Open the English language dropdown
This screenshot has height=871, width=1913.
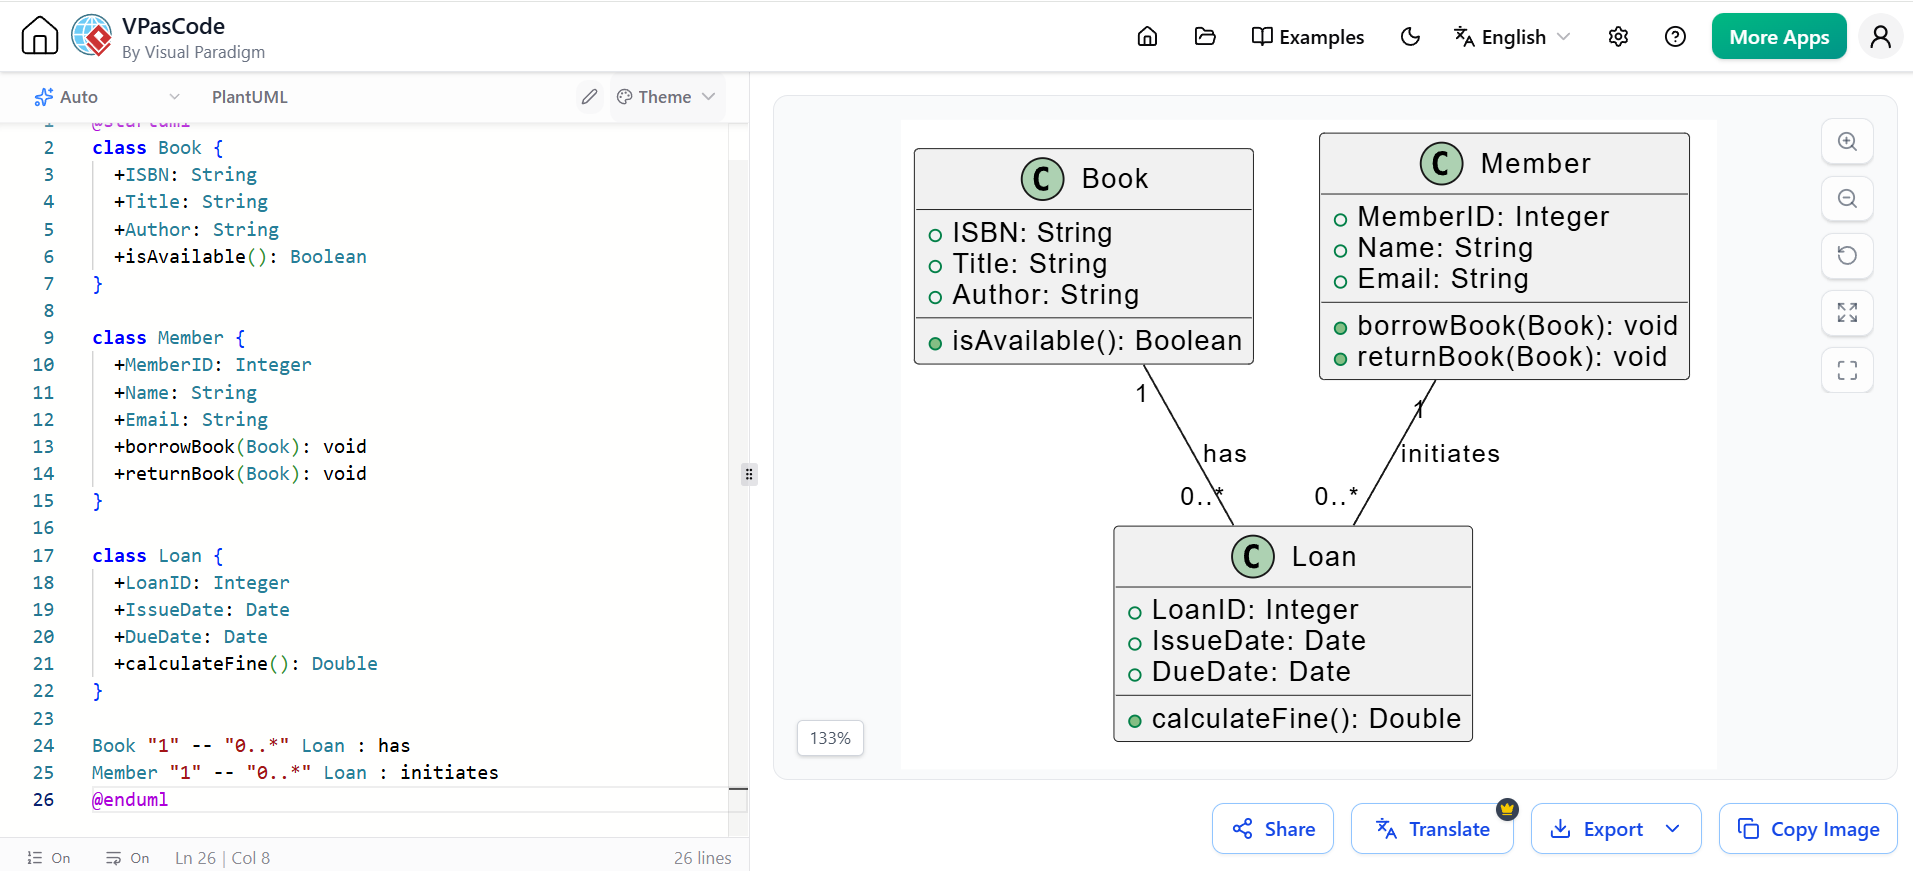click(1512, 37)
